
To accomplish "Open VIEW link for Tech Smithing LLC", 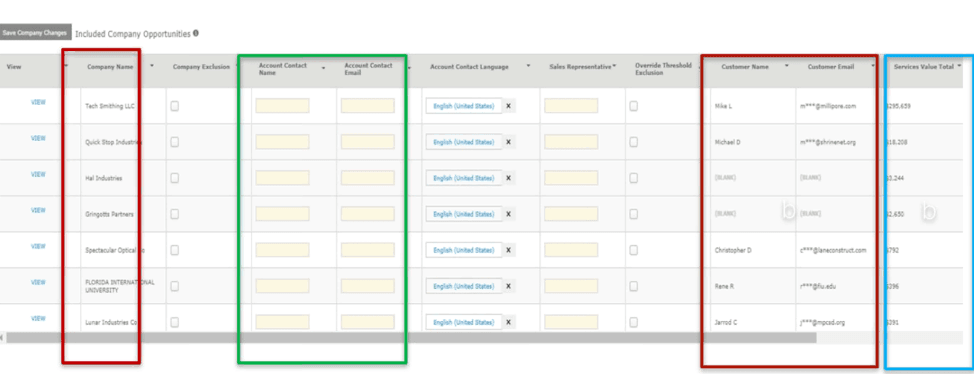I will (38, 103).
